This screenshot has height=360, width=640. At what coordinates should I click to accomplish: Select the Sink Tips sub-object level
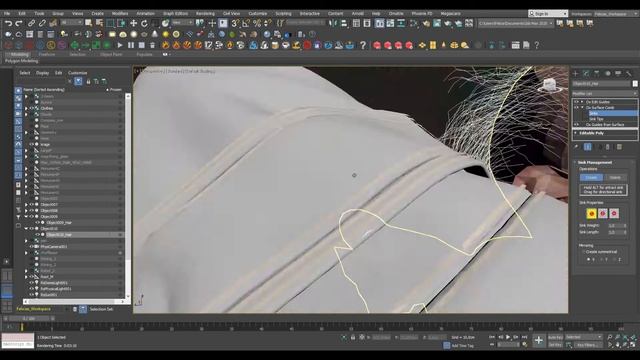596,119
